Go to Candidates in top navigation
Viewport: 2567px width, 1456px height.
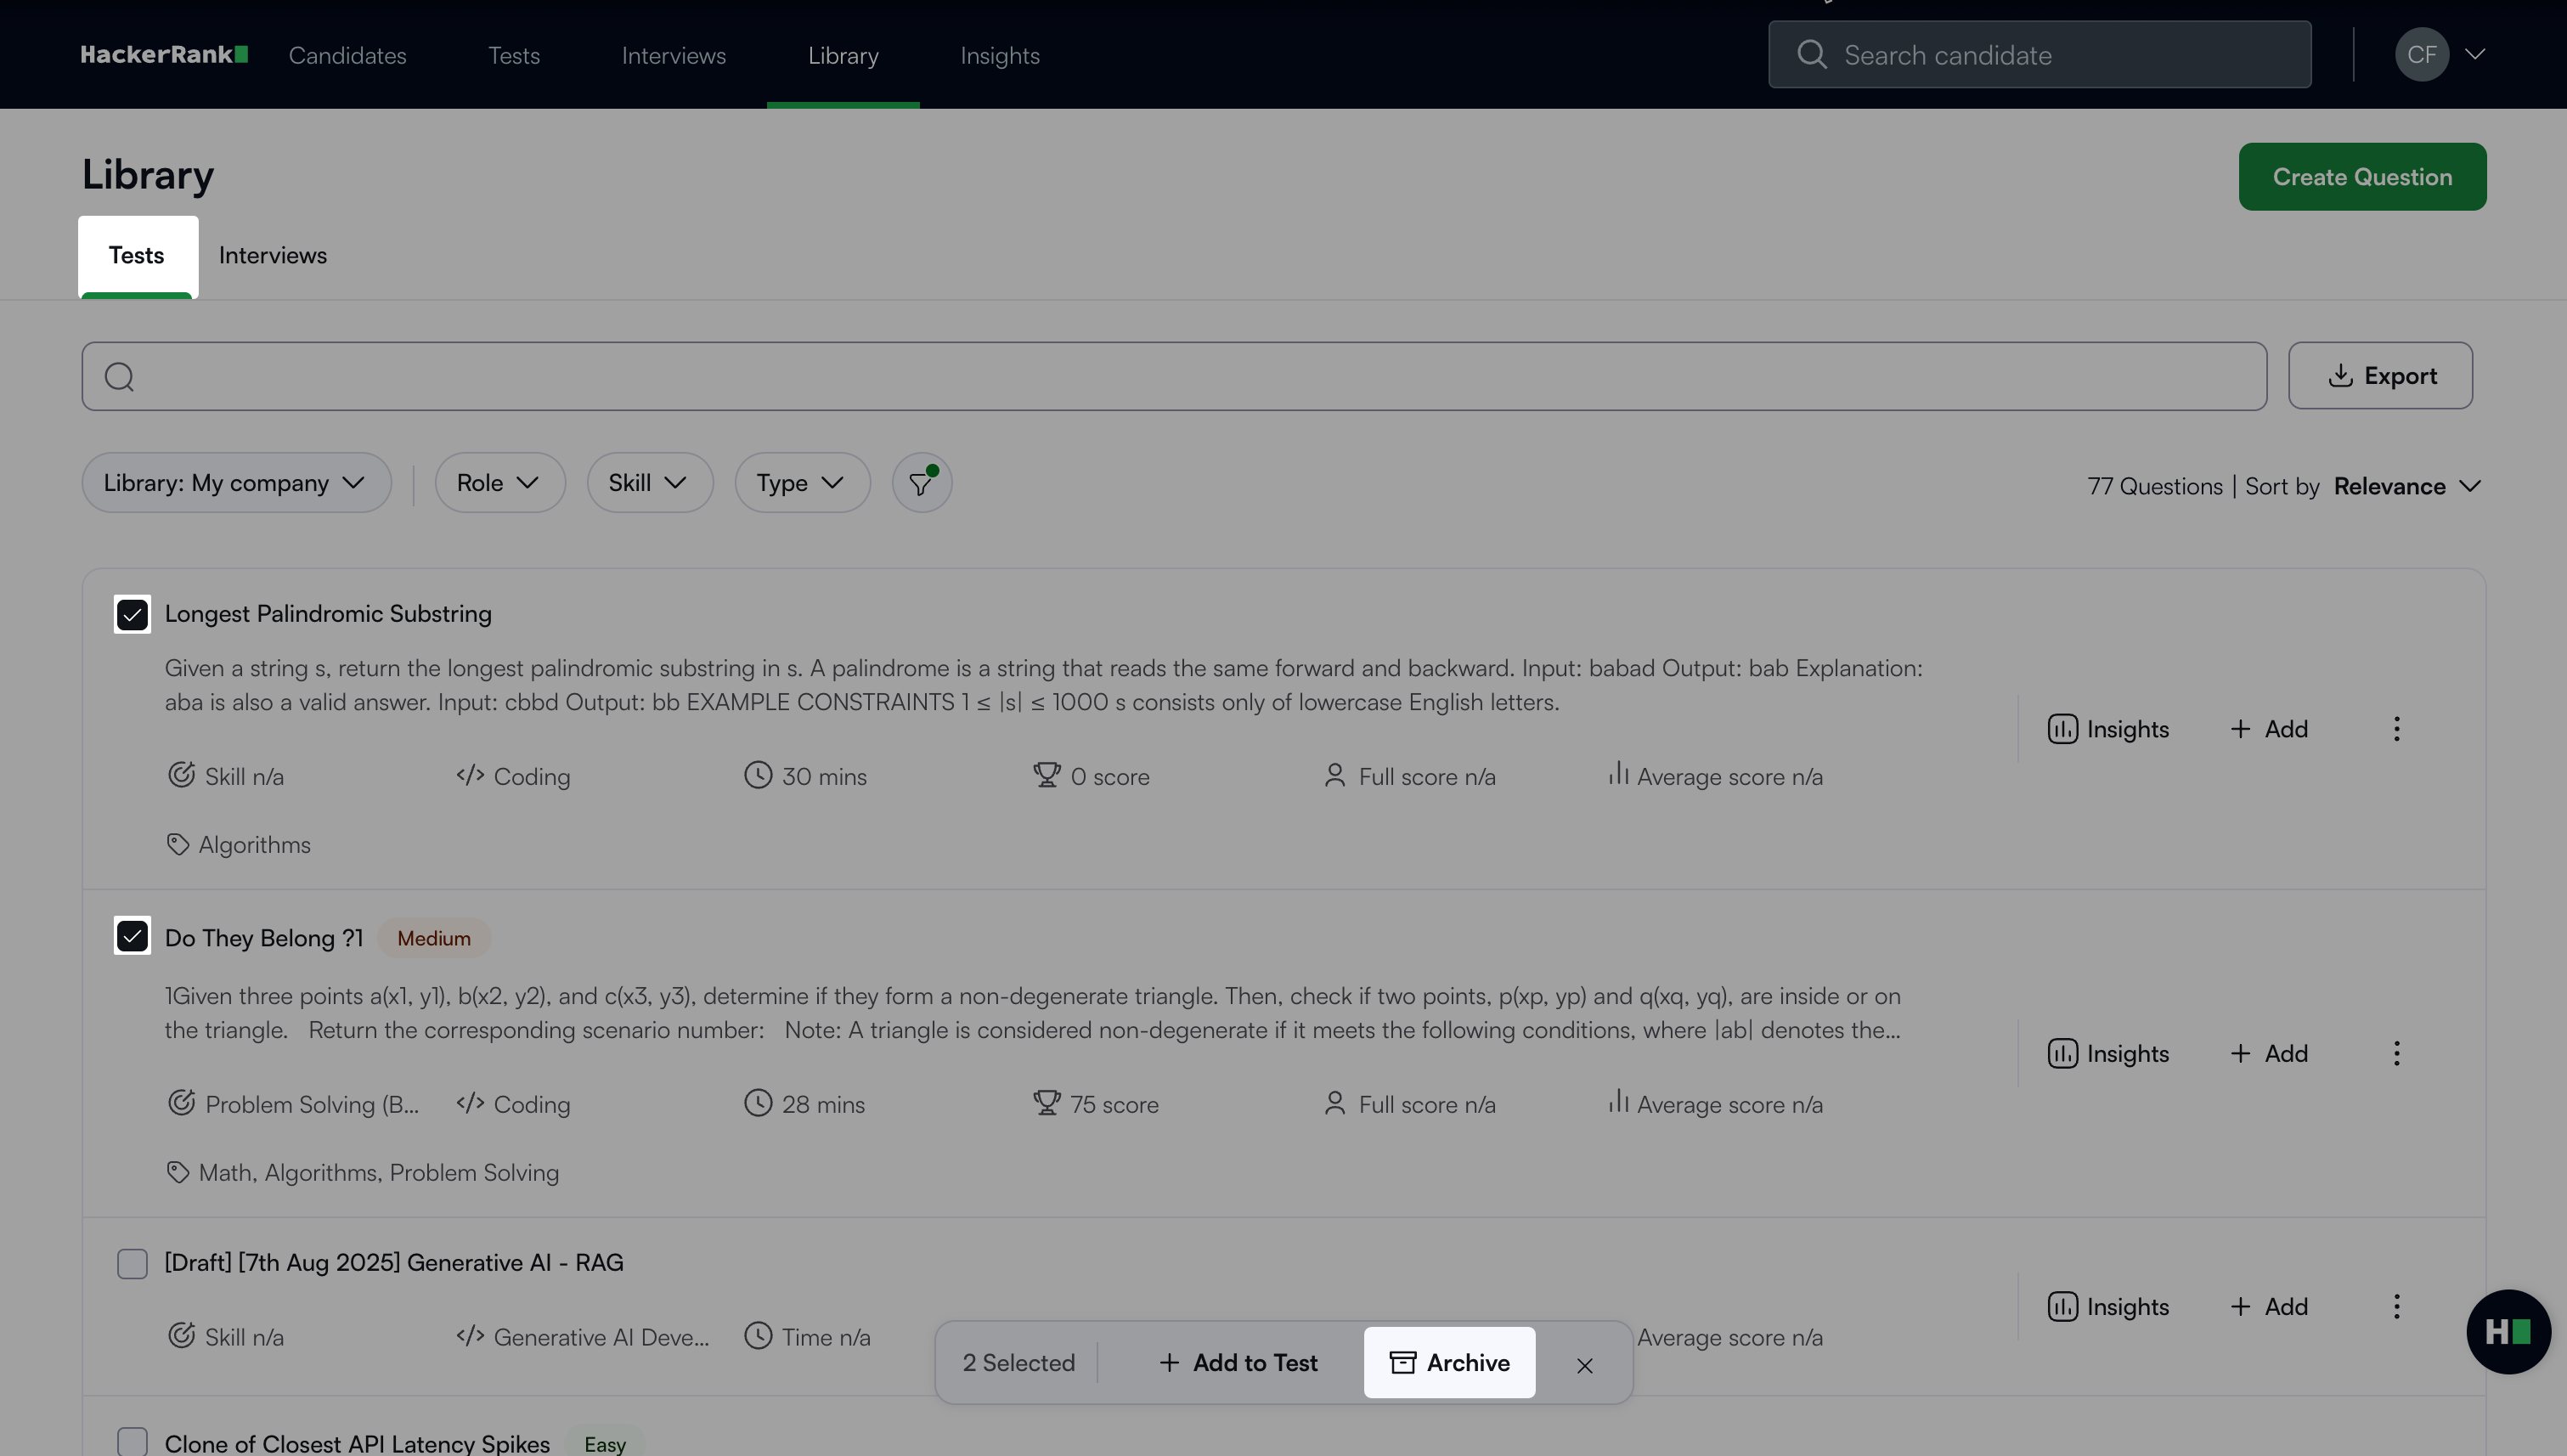347,56
